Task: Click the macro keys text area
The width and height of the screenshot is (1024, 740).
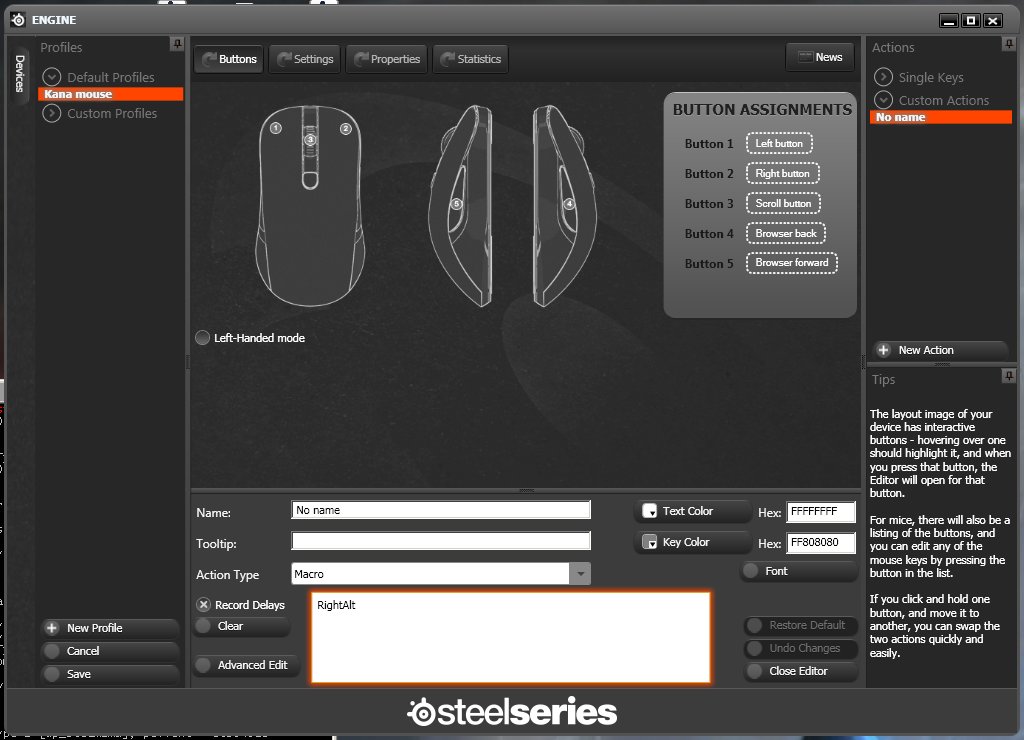Action: pos(511,637)
